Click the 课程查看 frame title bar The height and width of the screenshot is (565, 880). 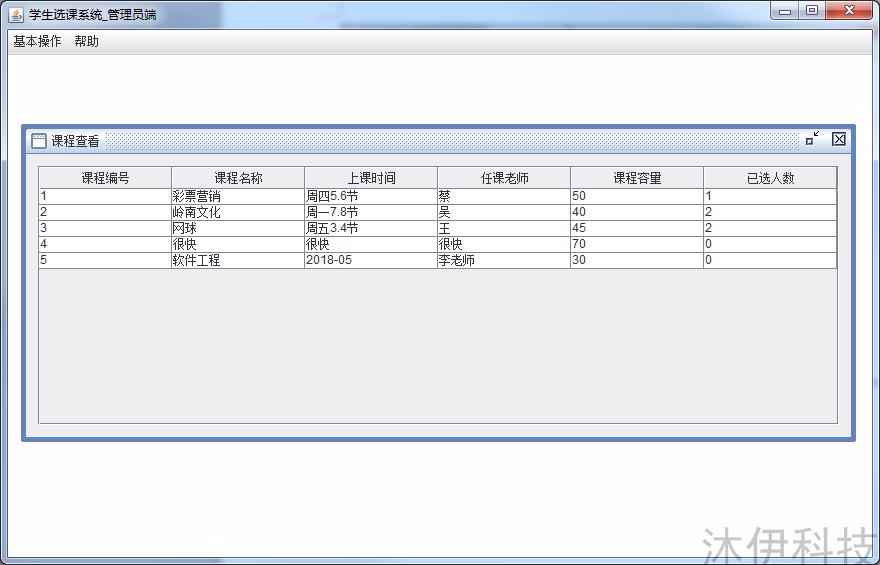[438, 141]
